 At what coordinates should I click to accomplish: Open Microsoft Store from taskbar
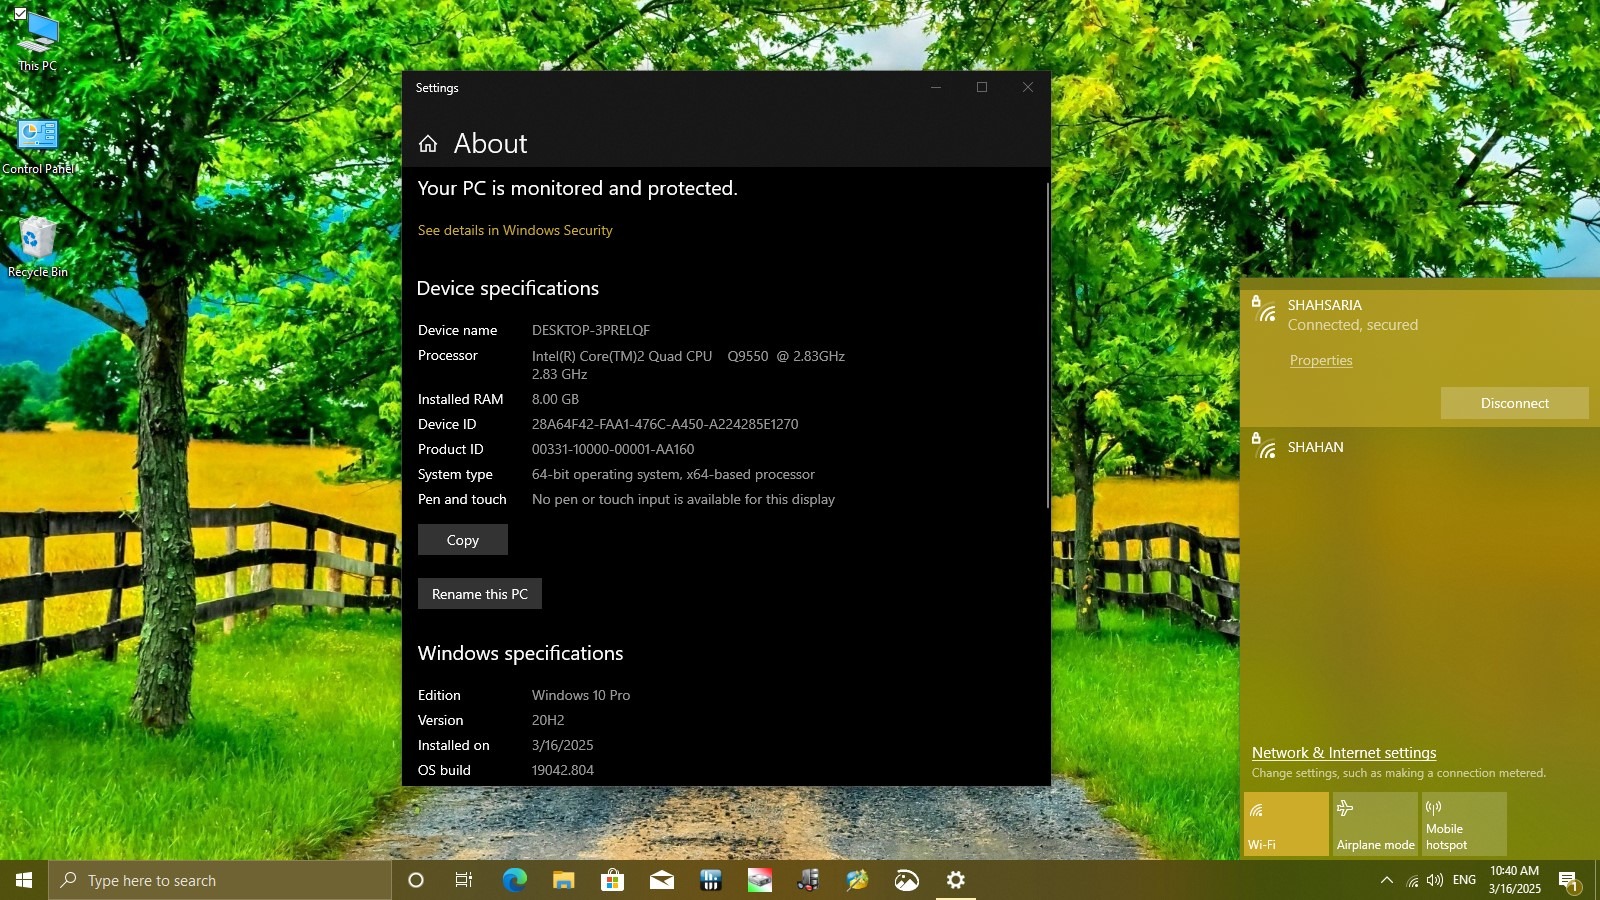point(612,880)
